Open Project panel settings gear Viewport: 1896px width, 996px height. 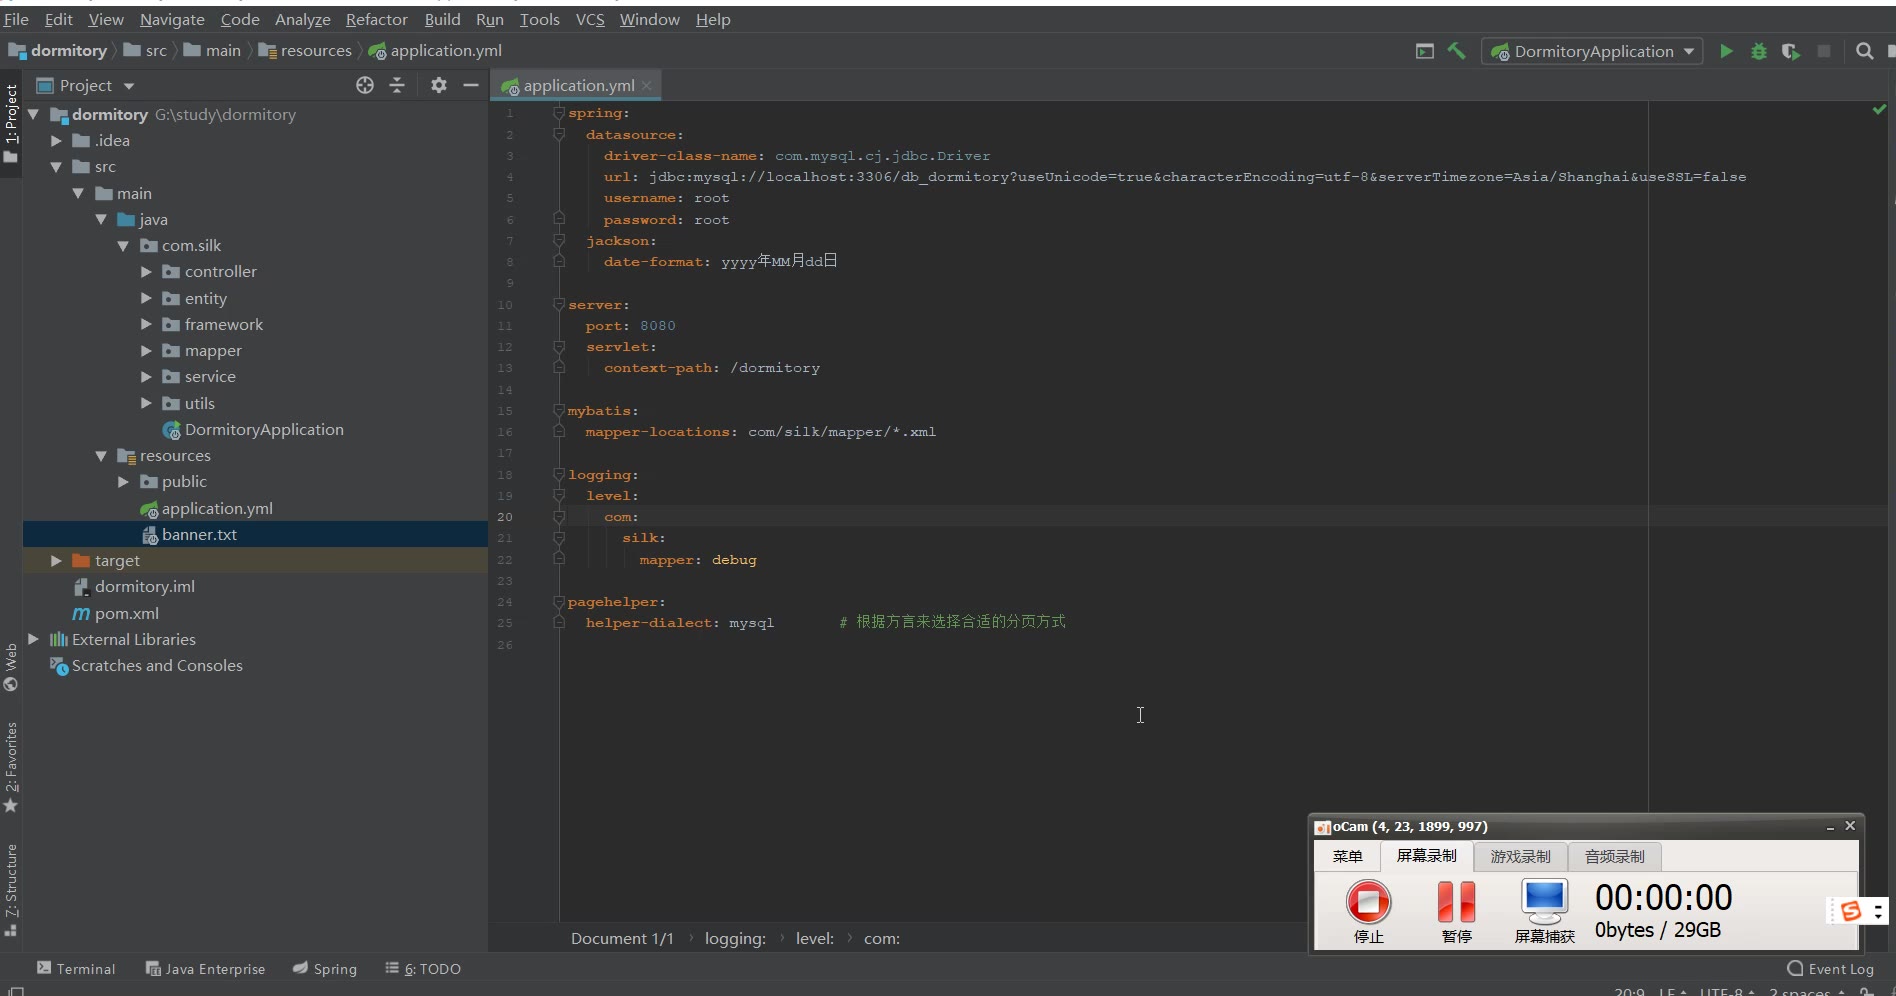(438, 86)
